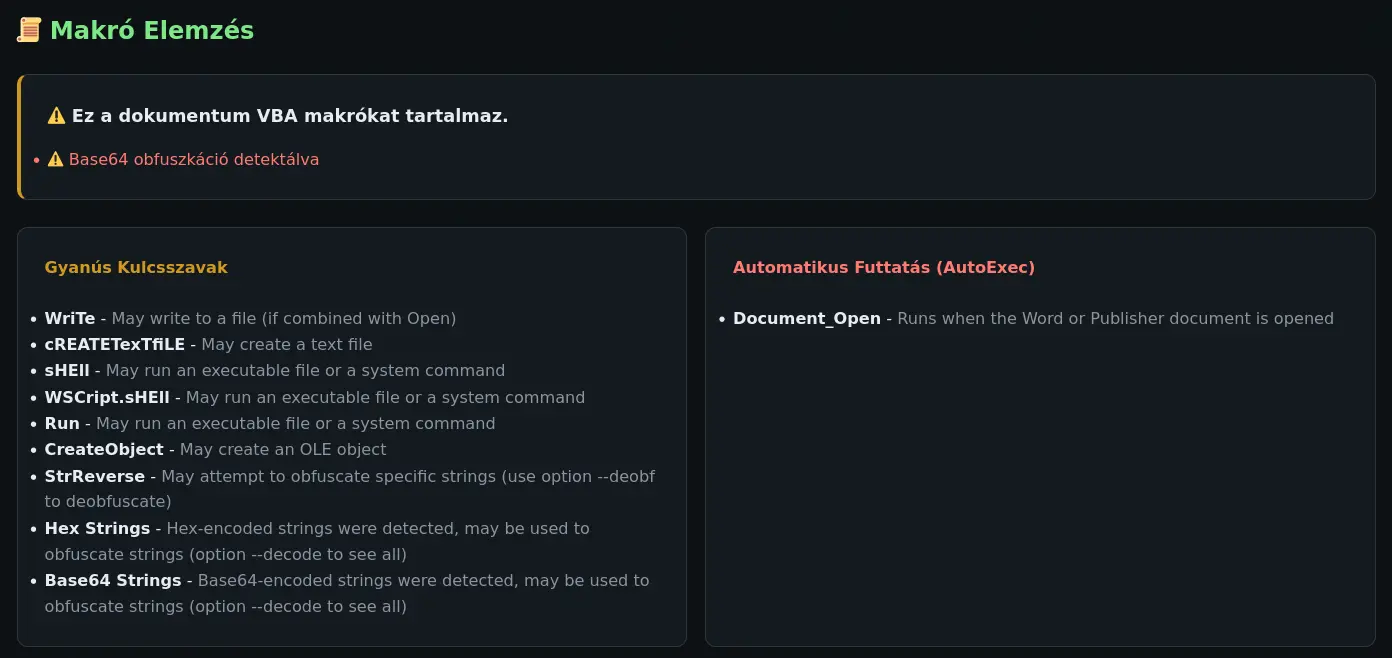1392x658 pixels.
Task: Click the Document_Open description text
Action: point(1115,319)
